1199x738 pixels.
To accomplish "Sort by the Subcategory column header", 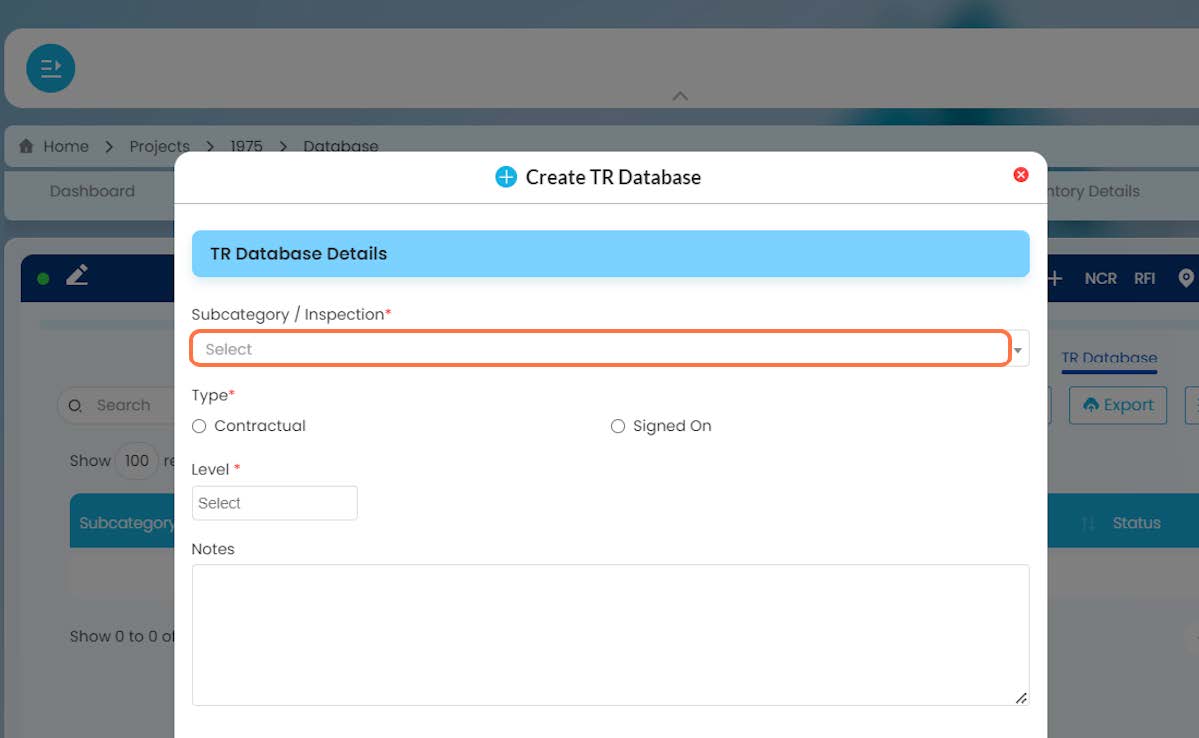I will [126, 523].
